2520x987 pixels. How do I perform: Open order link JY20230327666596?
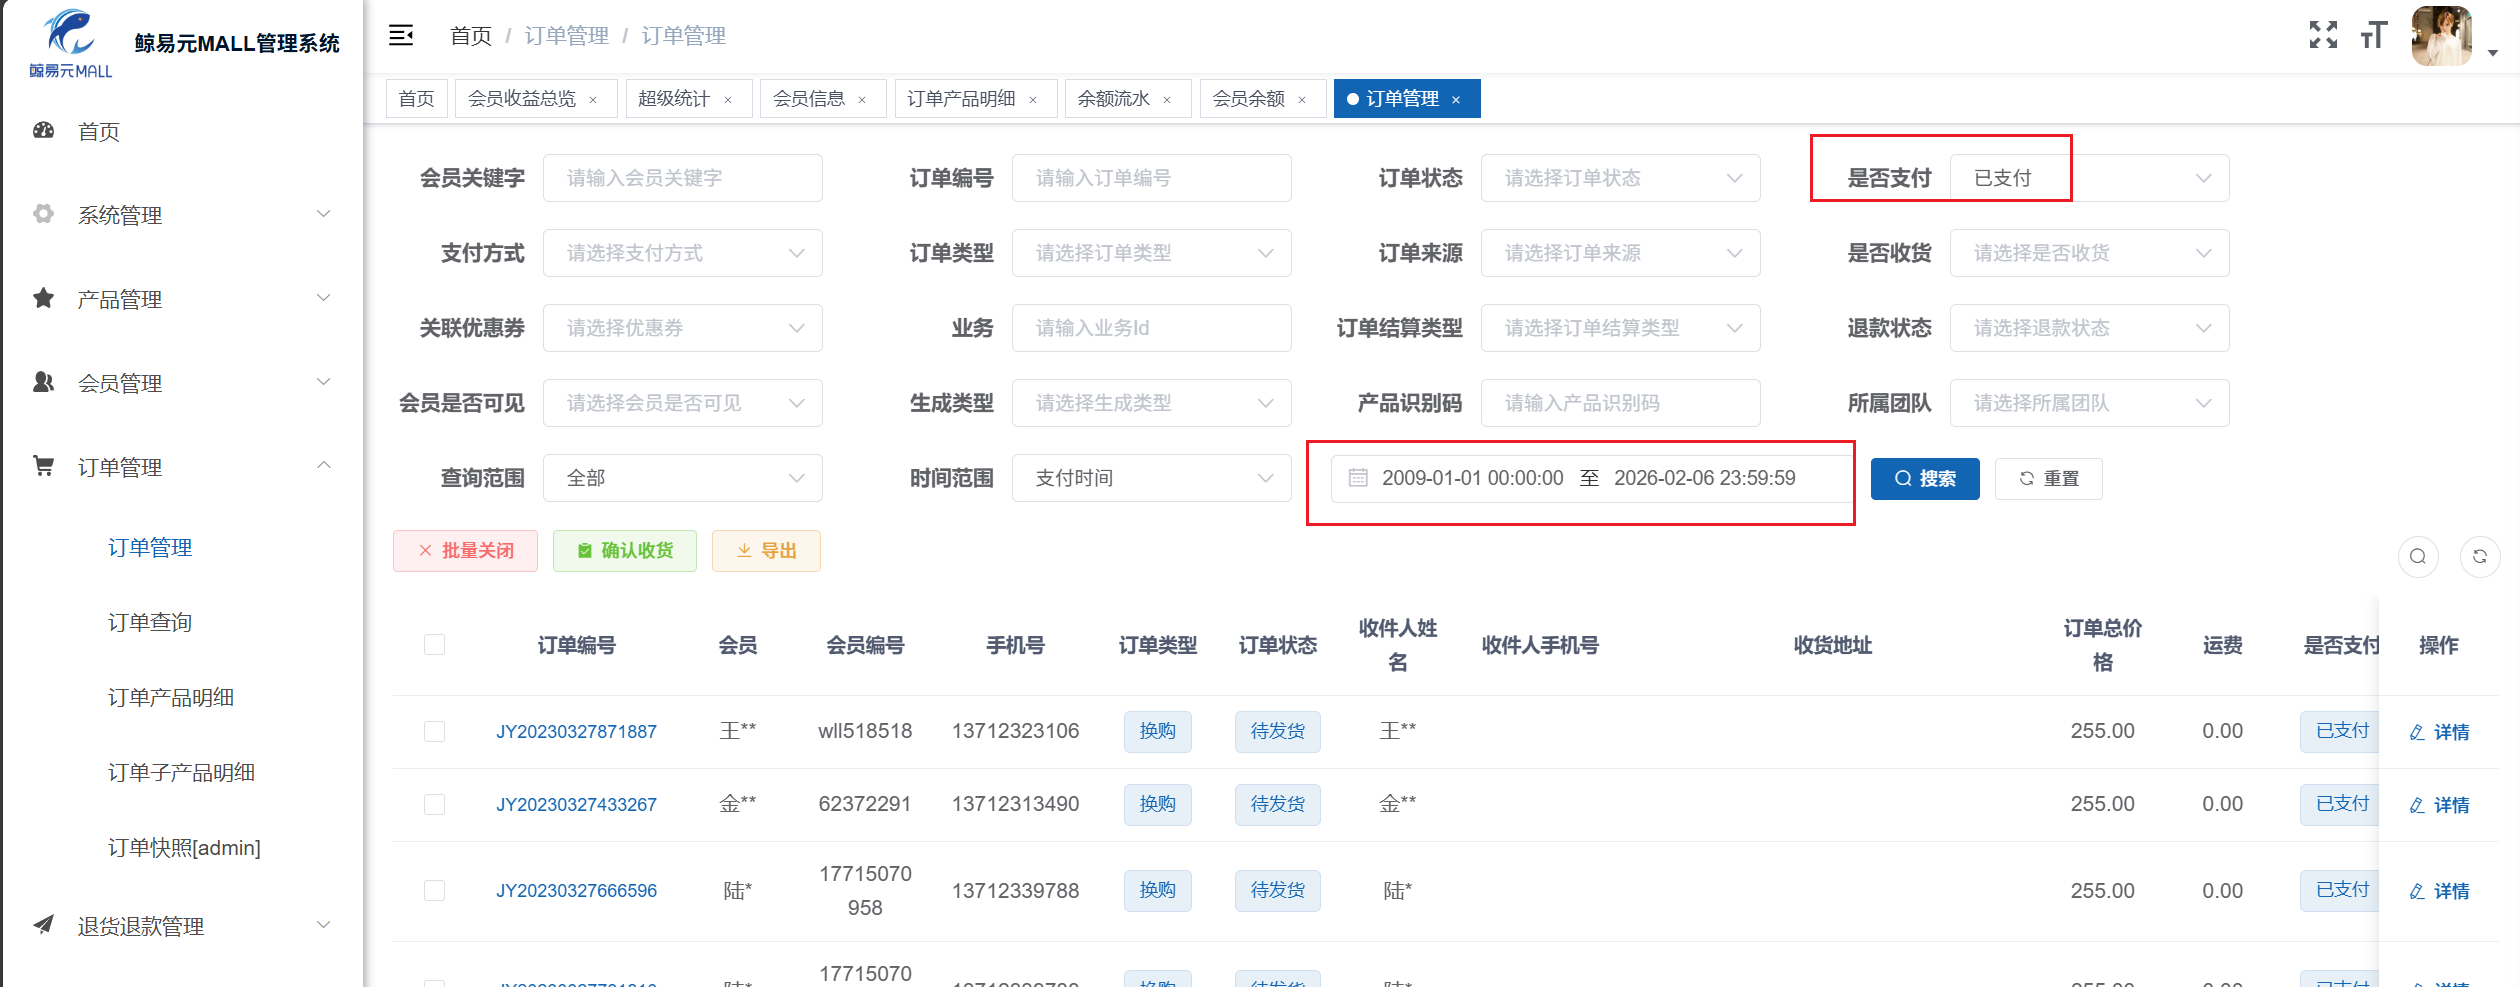[x=576, y=891]
